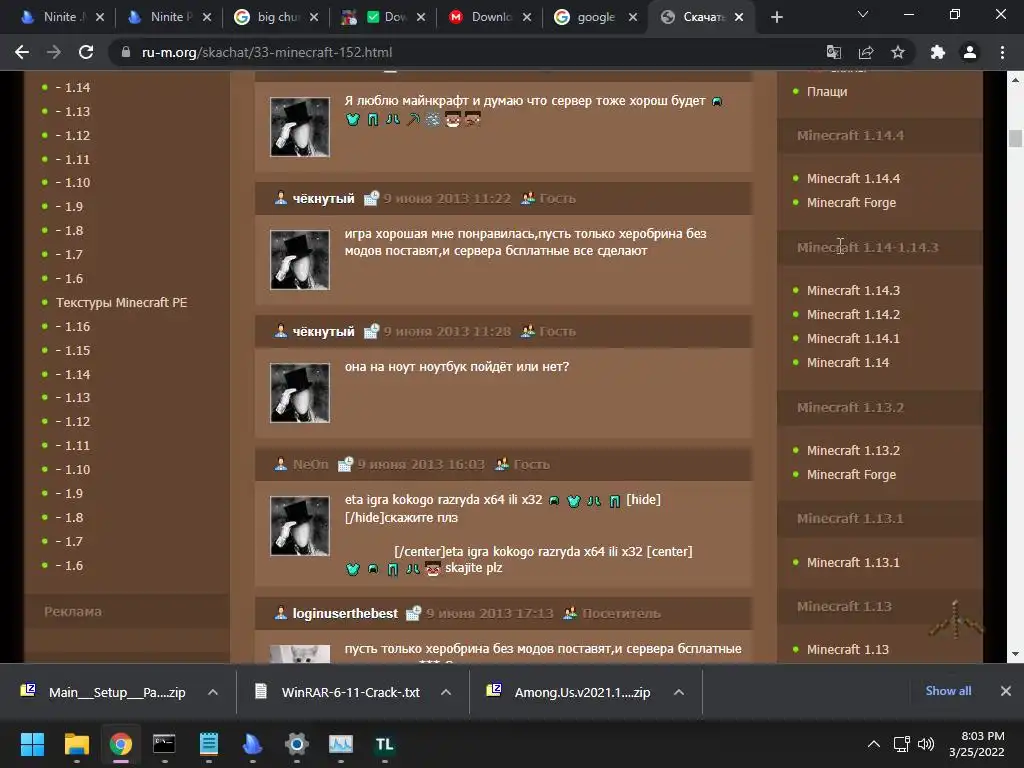
Task: Open the Ninite blue icon in taskbar
Action: (253, 744)
